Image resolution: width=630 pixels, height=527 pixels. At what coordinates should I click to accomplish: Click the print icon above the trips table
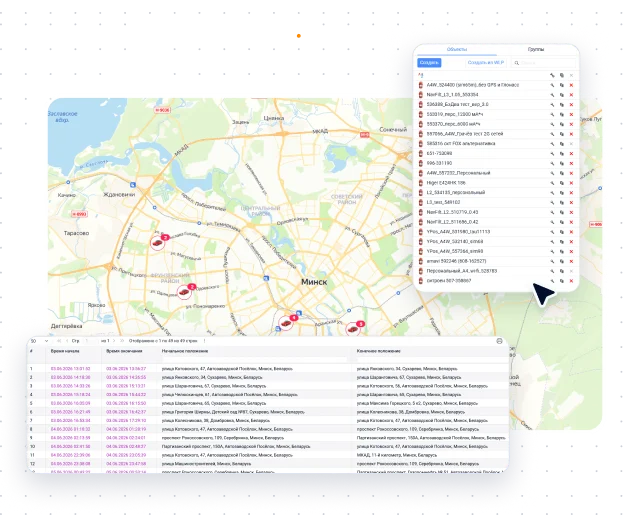[x=499, y=341]
